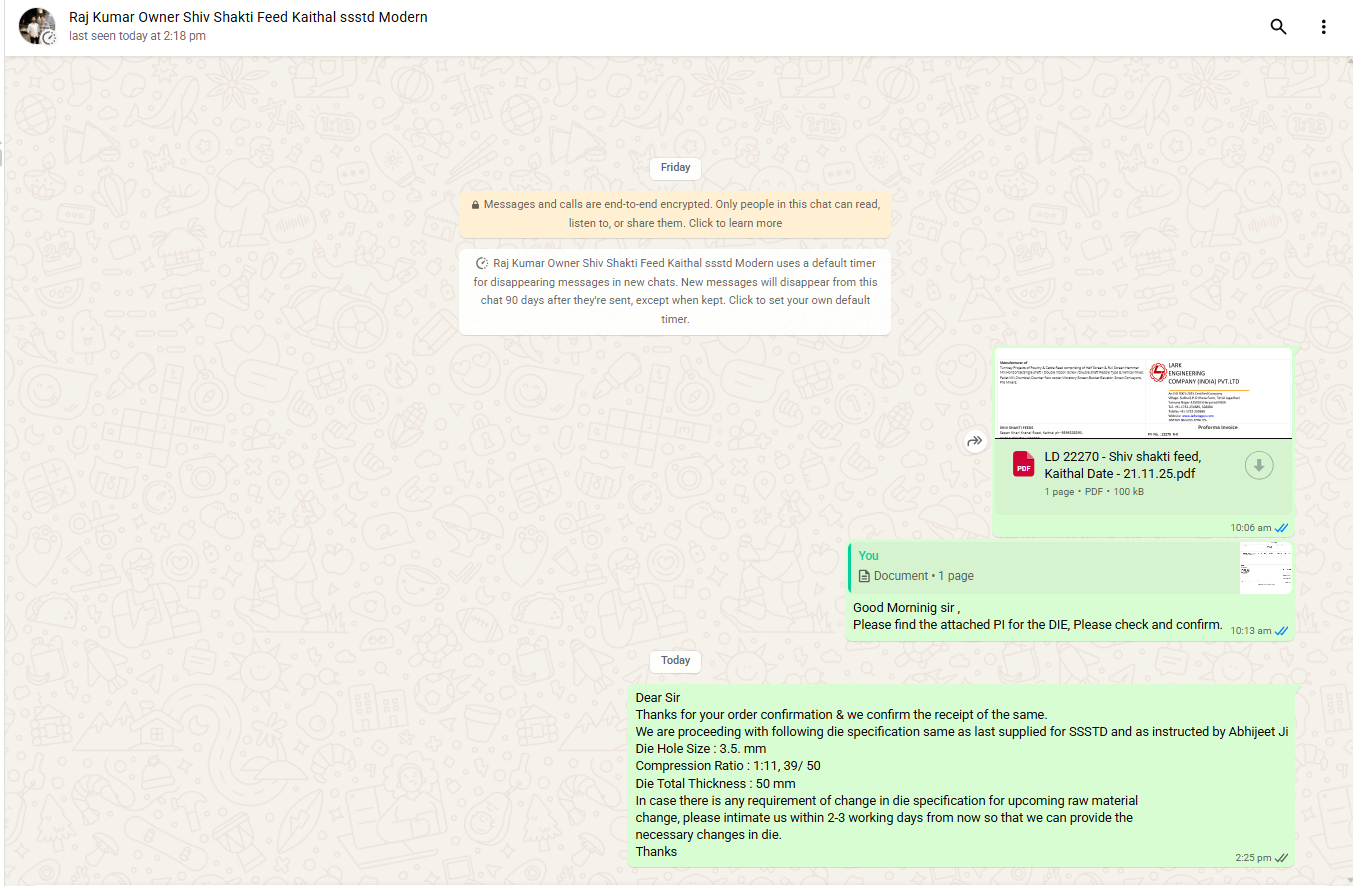Click the quoted document thumbnail
Screen dimensions: 1353x886
pyautogui.click(x=1265, y=568)
